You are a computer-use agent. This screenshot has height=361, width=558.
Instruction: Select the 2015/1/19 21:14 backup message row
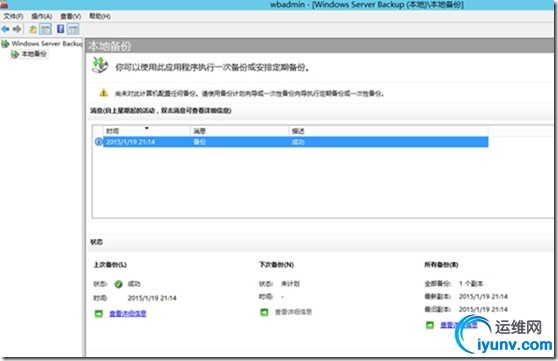291,142
